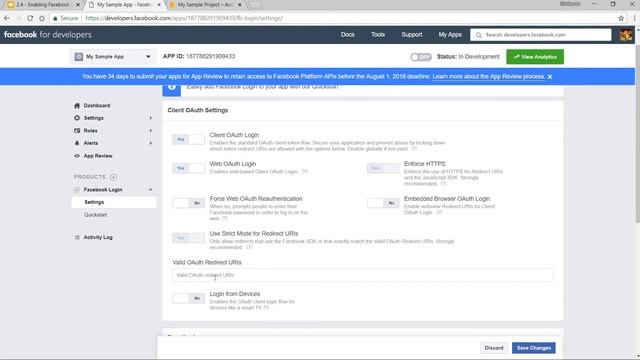Click the browser address bar URL

[x=184, y=18]
